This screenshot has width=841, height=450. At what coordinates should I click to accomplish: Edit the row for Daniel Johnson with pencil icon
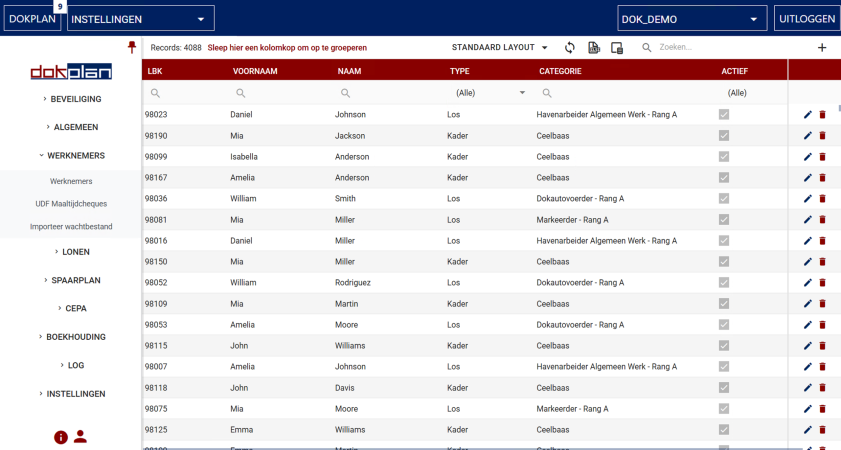click(x=808, y=115)
